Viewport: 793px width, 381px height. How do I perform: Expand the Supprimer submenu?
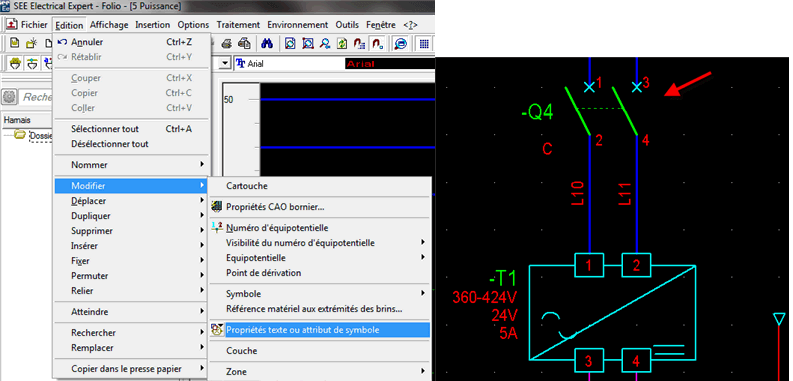click(x=131, y=231)
